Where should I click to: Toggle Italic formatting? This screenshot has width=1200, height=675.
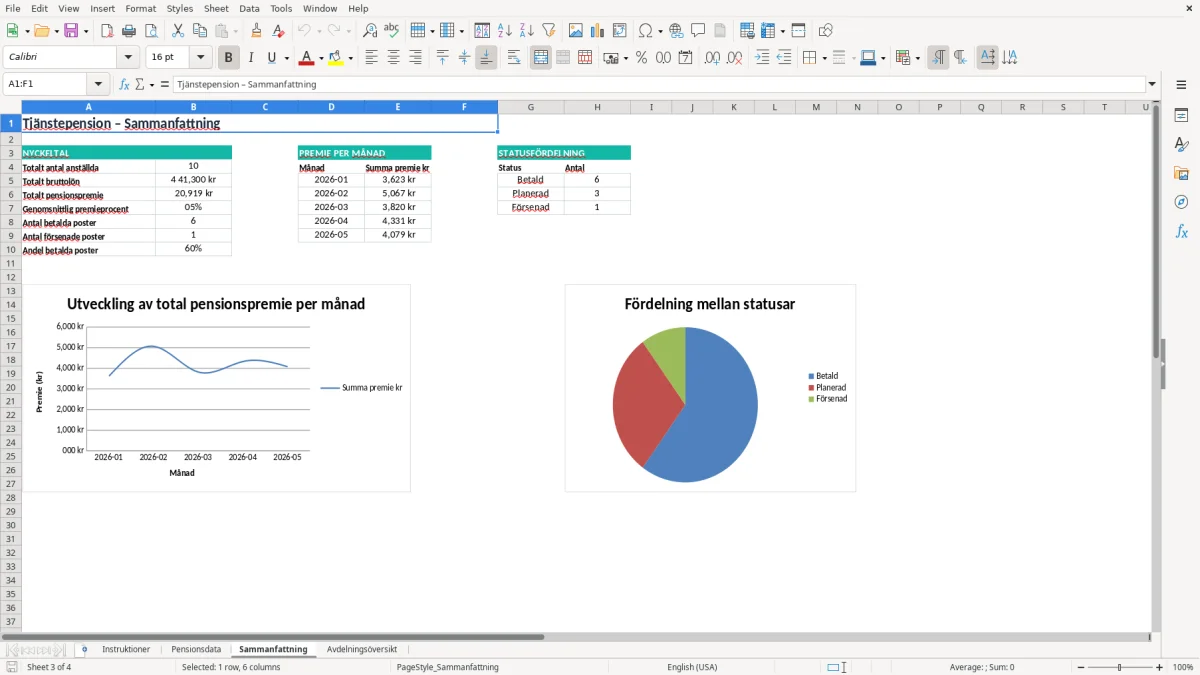click(x=251, y=57)
